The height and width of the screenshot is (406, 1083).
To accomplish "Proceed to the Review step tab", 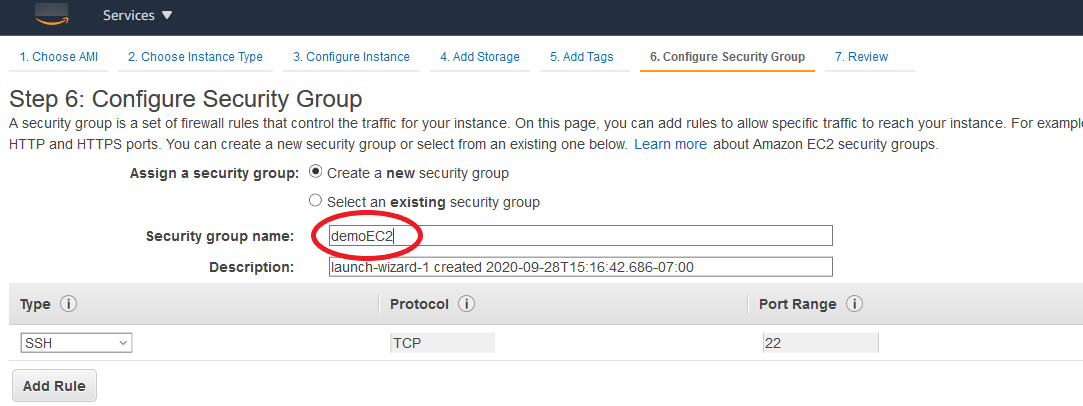I will coord(861,57).
